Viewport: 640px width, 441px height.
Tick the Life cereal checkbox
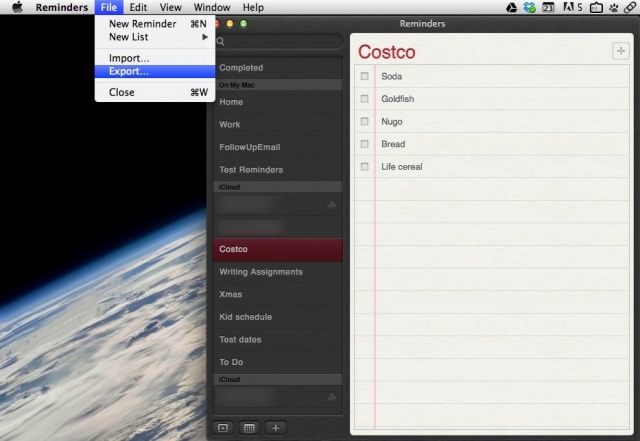(x=364, y=167)
